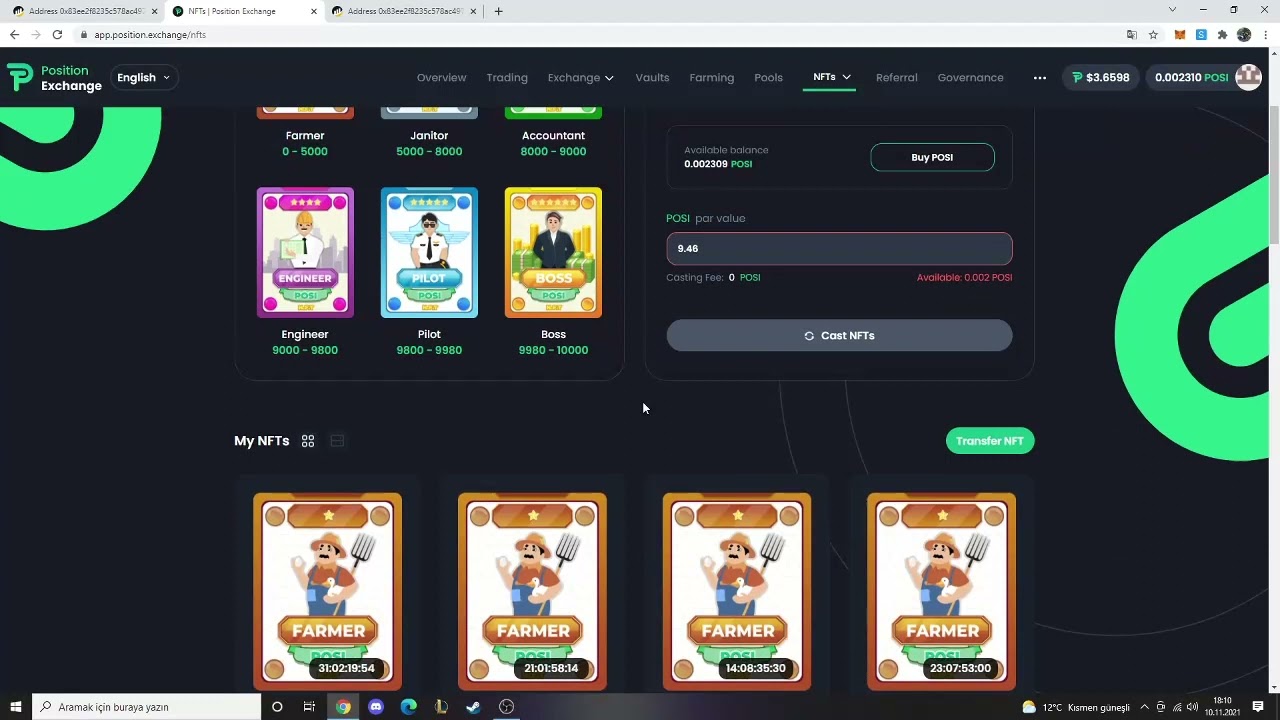The width and height of the screenshot is (1280, 720).
Task: Open Cortana circle icon in taskbar
Action: [x=277, y=707]
